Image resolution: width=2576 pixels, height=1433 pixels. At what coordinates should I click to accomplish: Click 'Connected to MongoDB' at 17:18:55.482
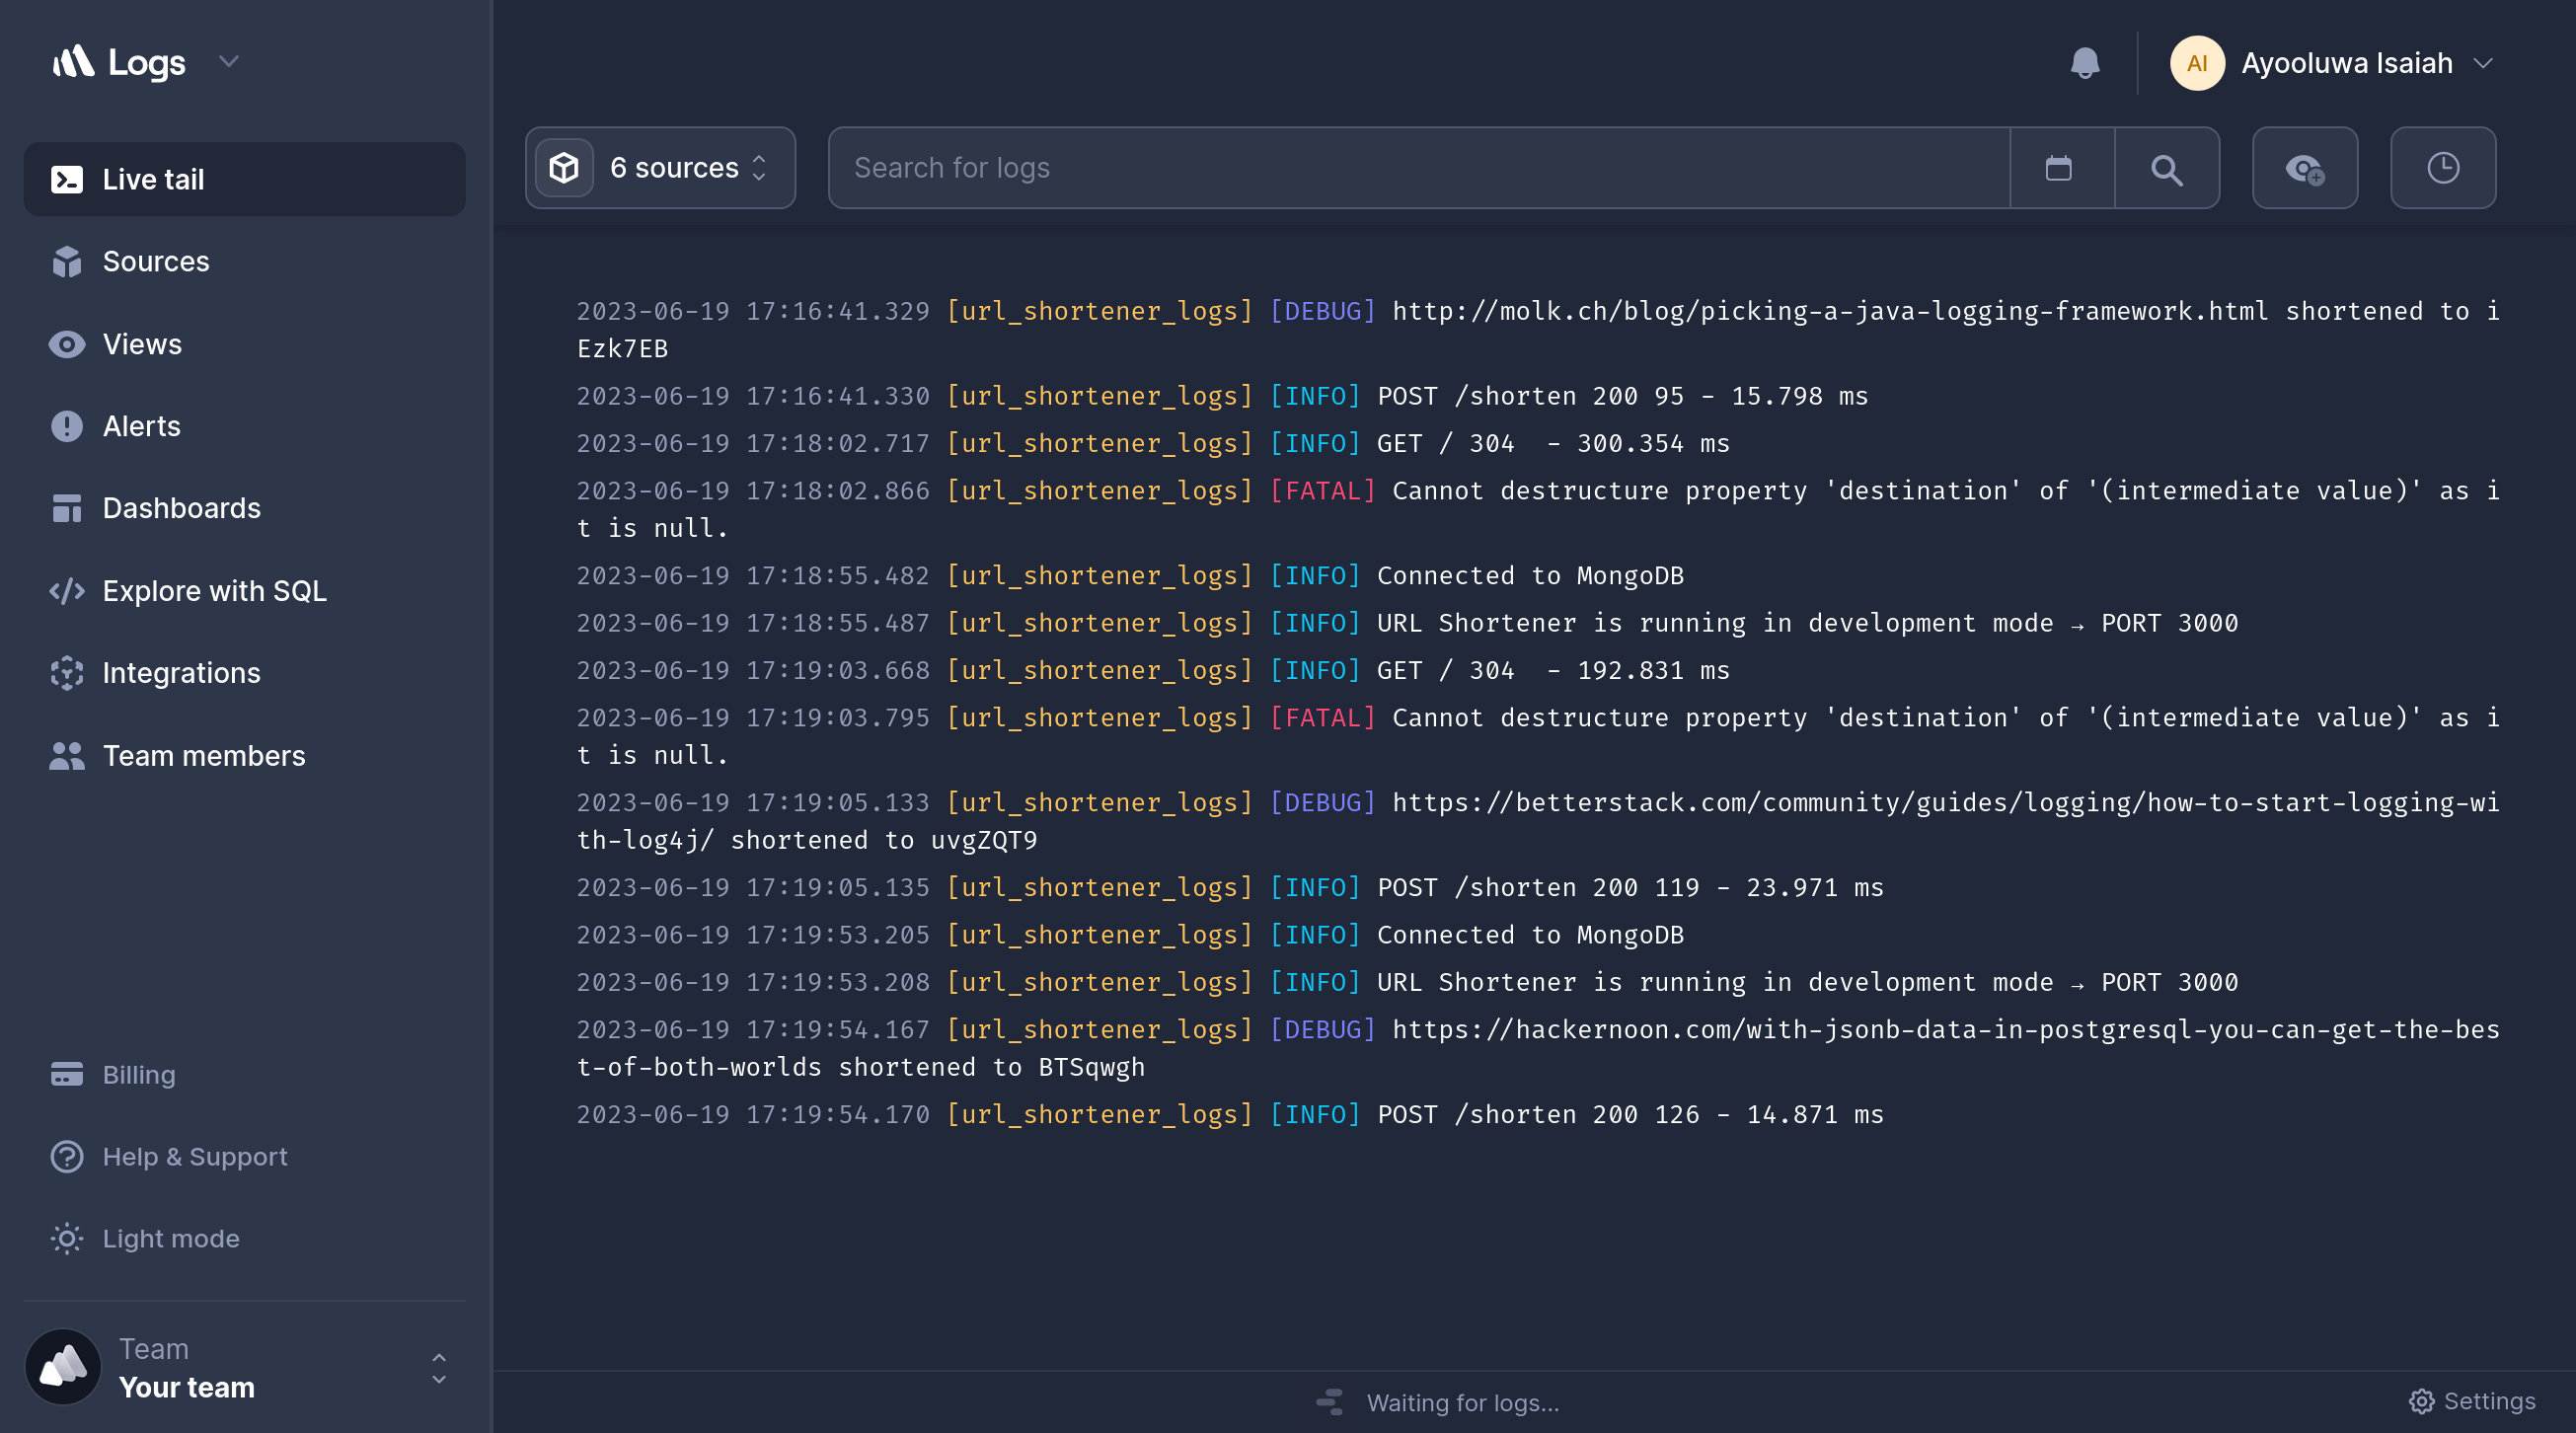[x=1530, y=576]
